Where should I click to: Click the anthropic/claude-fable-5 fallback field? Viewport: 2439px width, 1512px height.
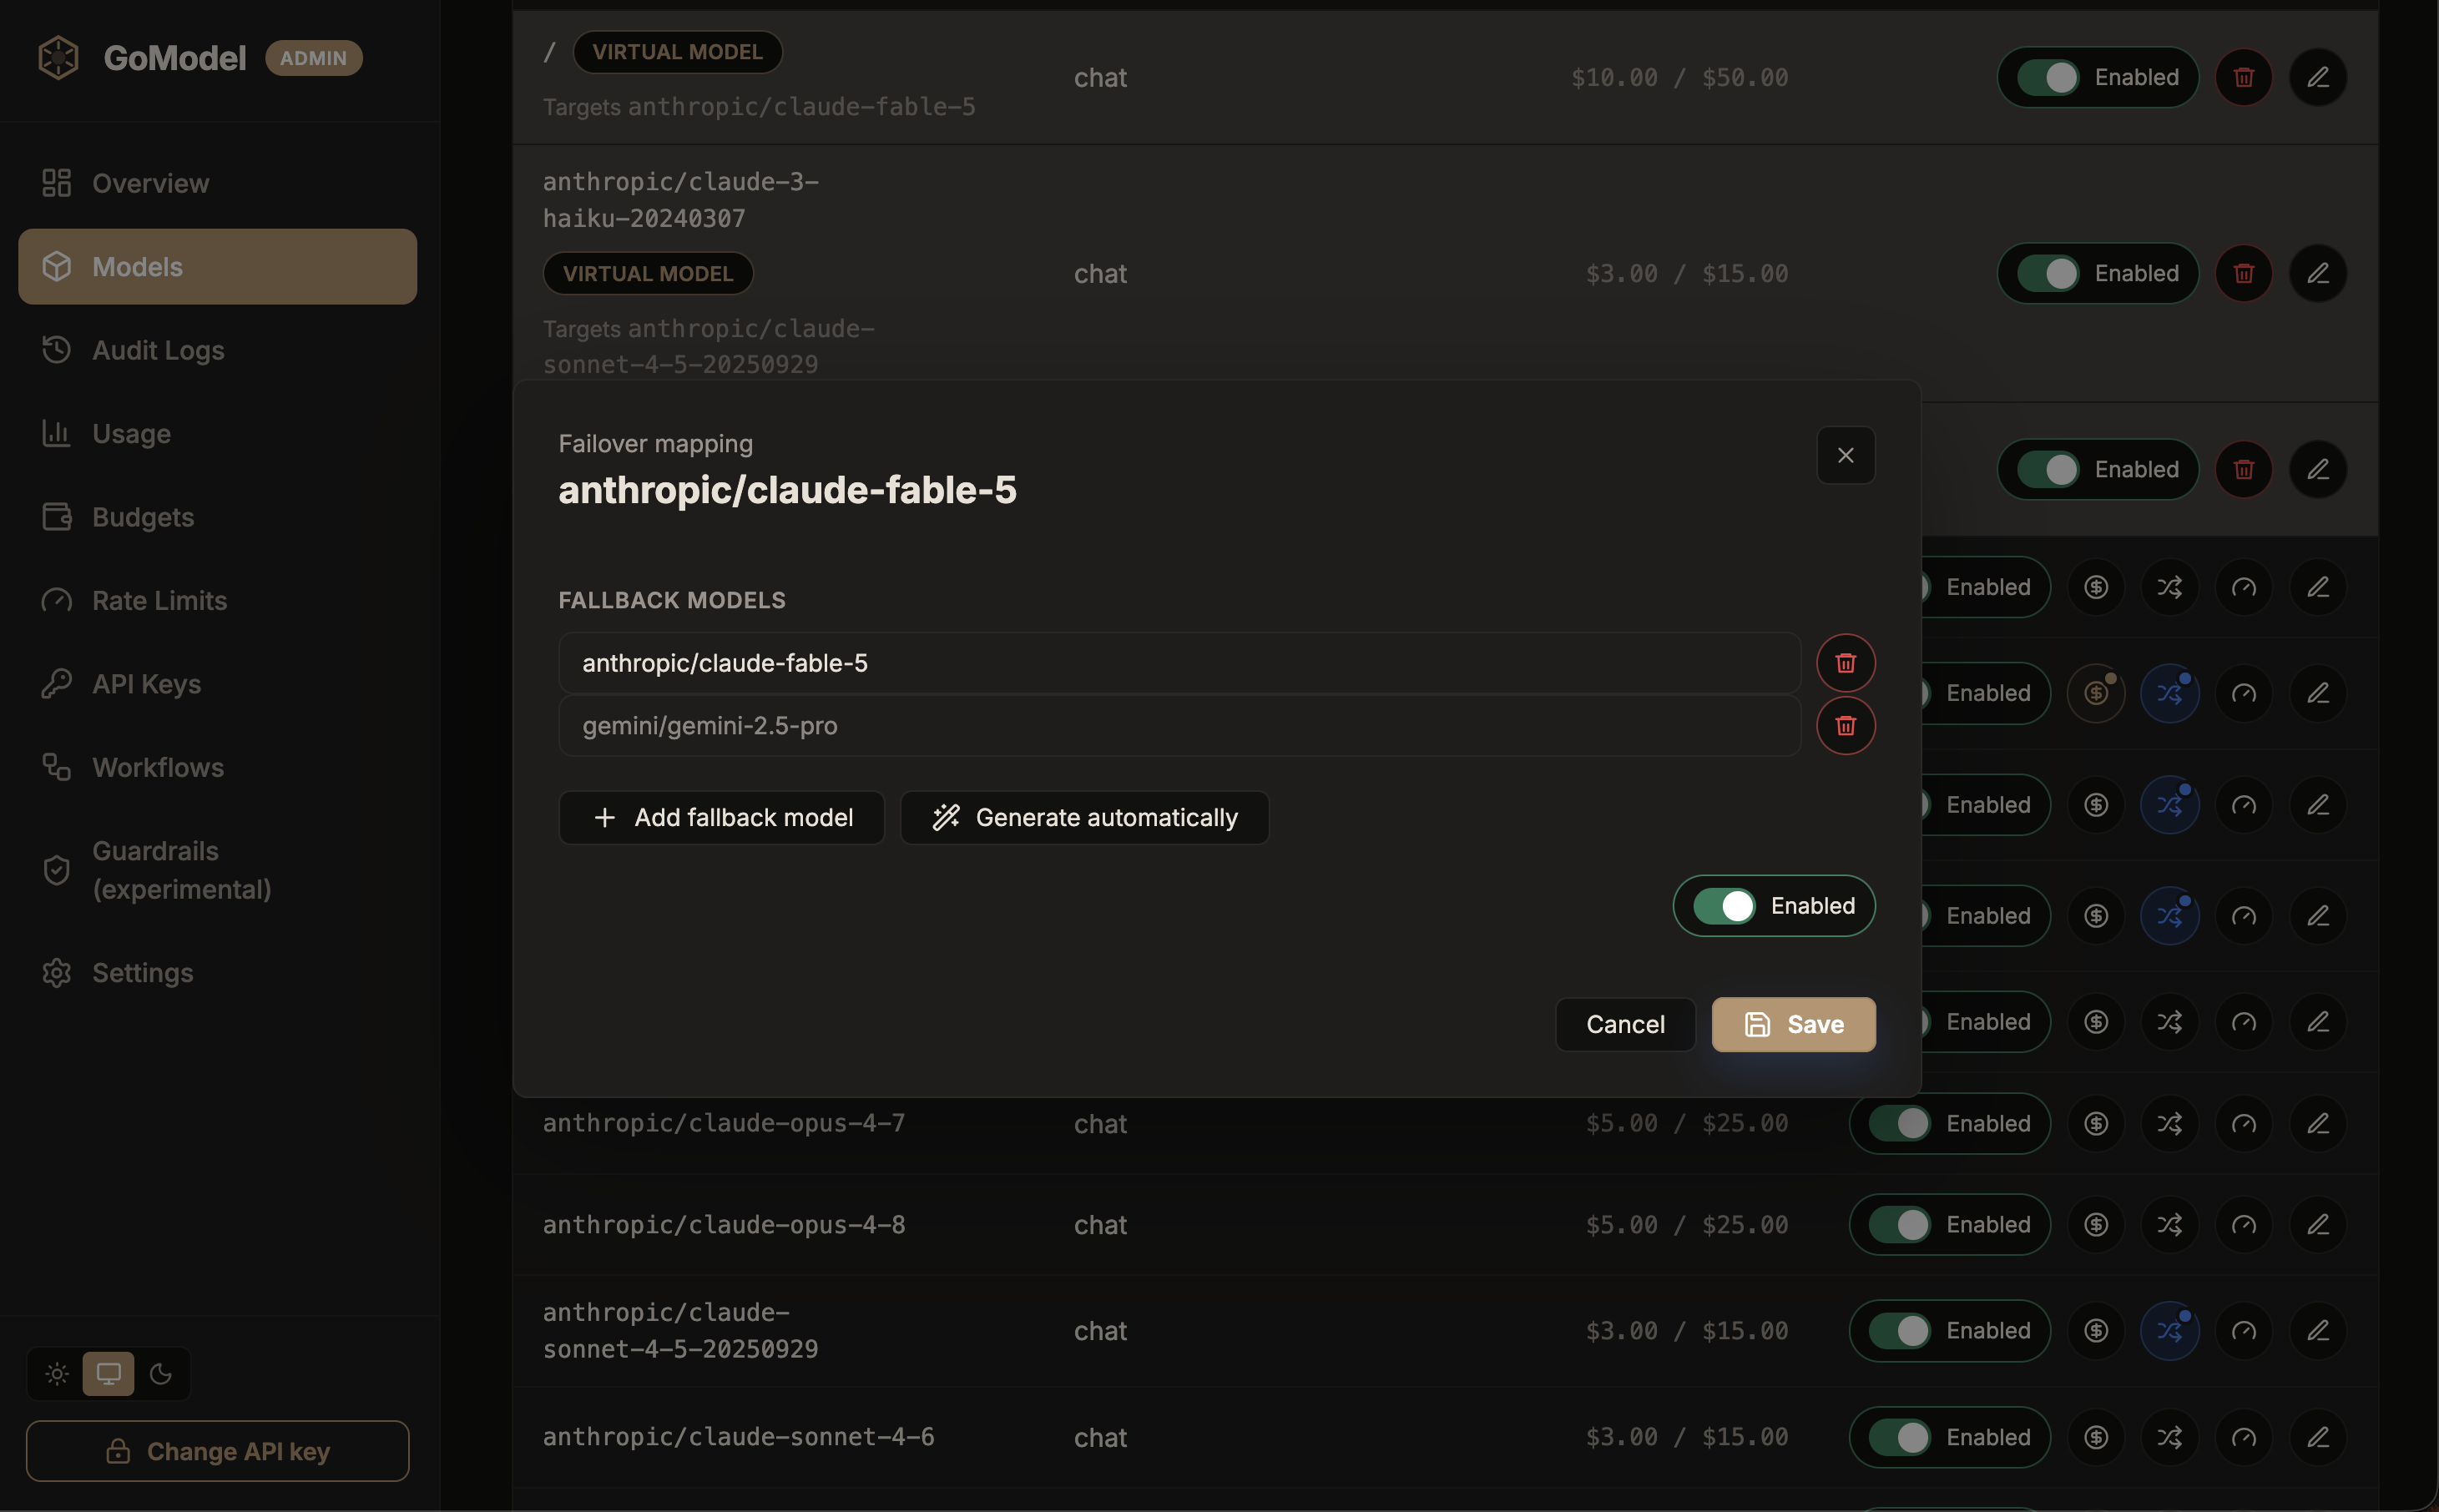(1179, 663)
